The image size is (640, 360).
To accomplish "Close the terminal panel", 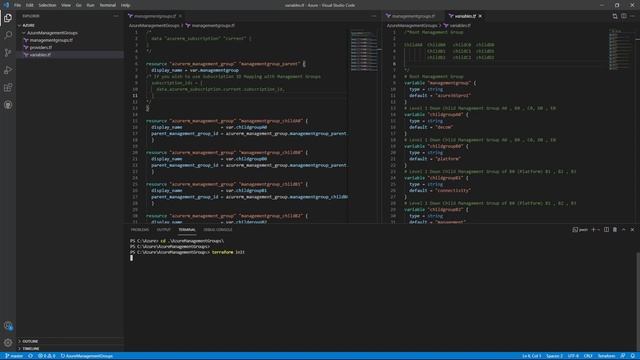I will [632, 230].
